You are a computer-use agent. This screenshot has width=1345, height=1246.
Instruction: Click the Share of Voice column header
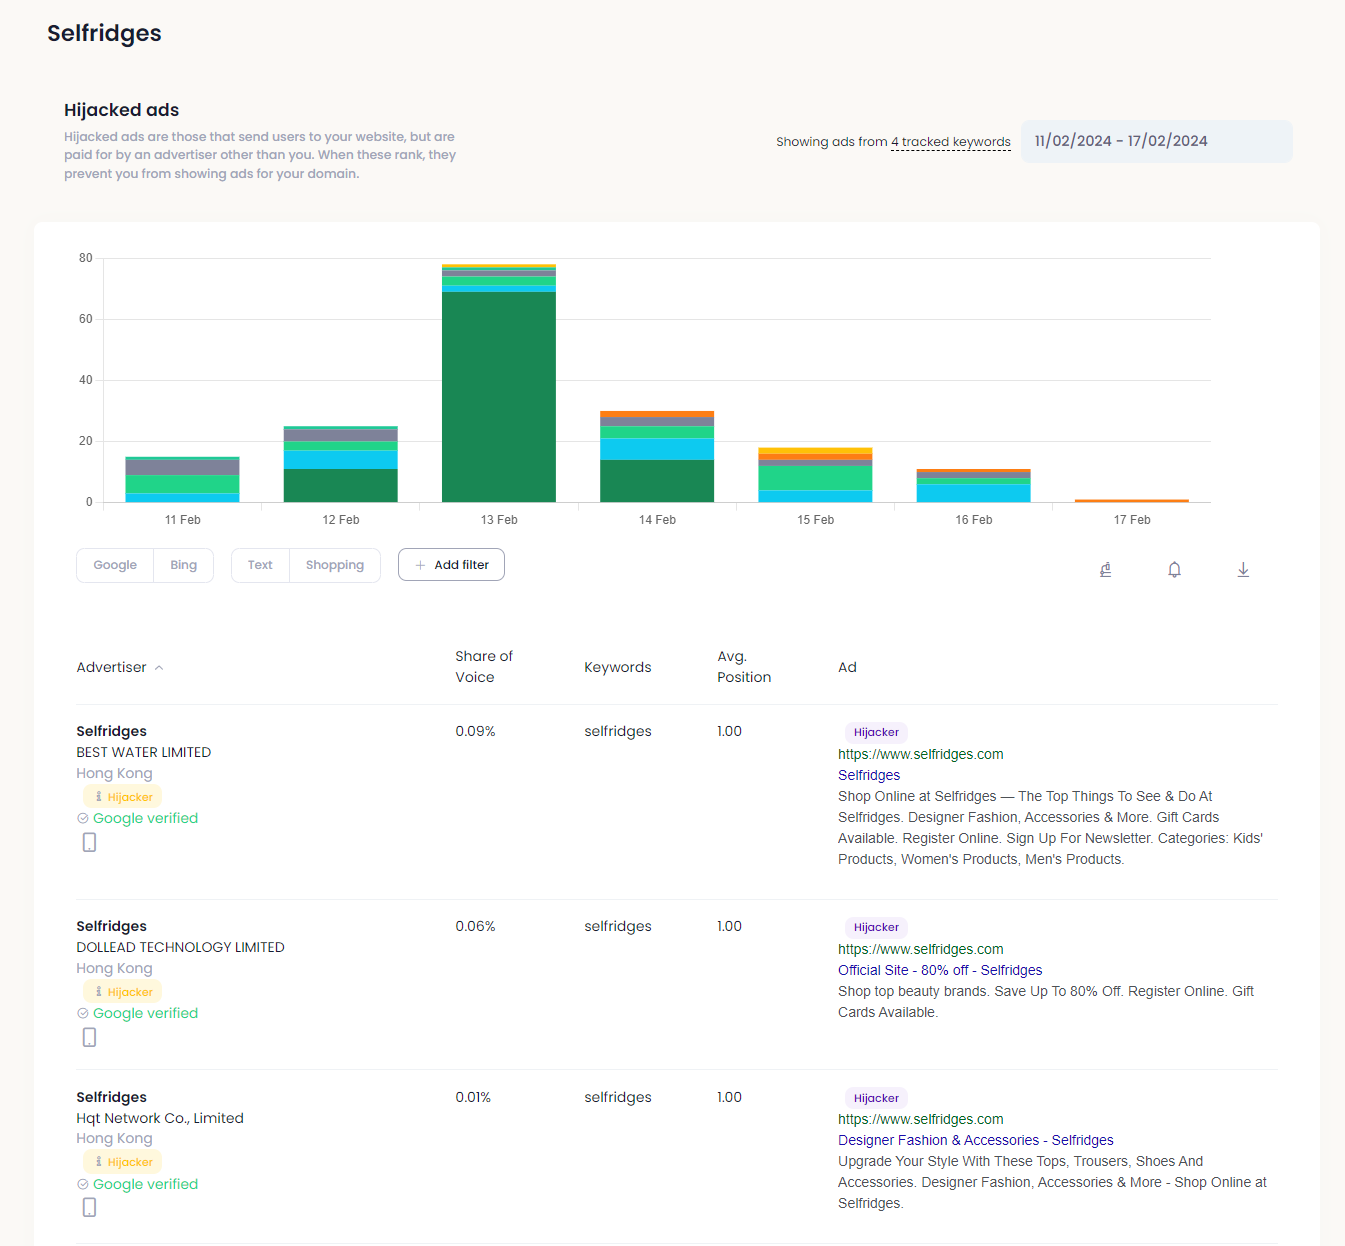[483, 667]
